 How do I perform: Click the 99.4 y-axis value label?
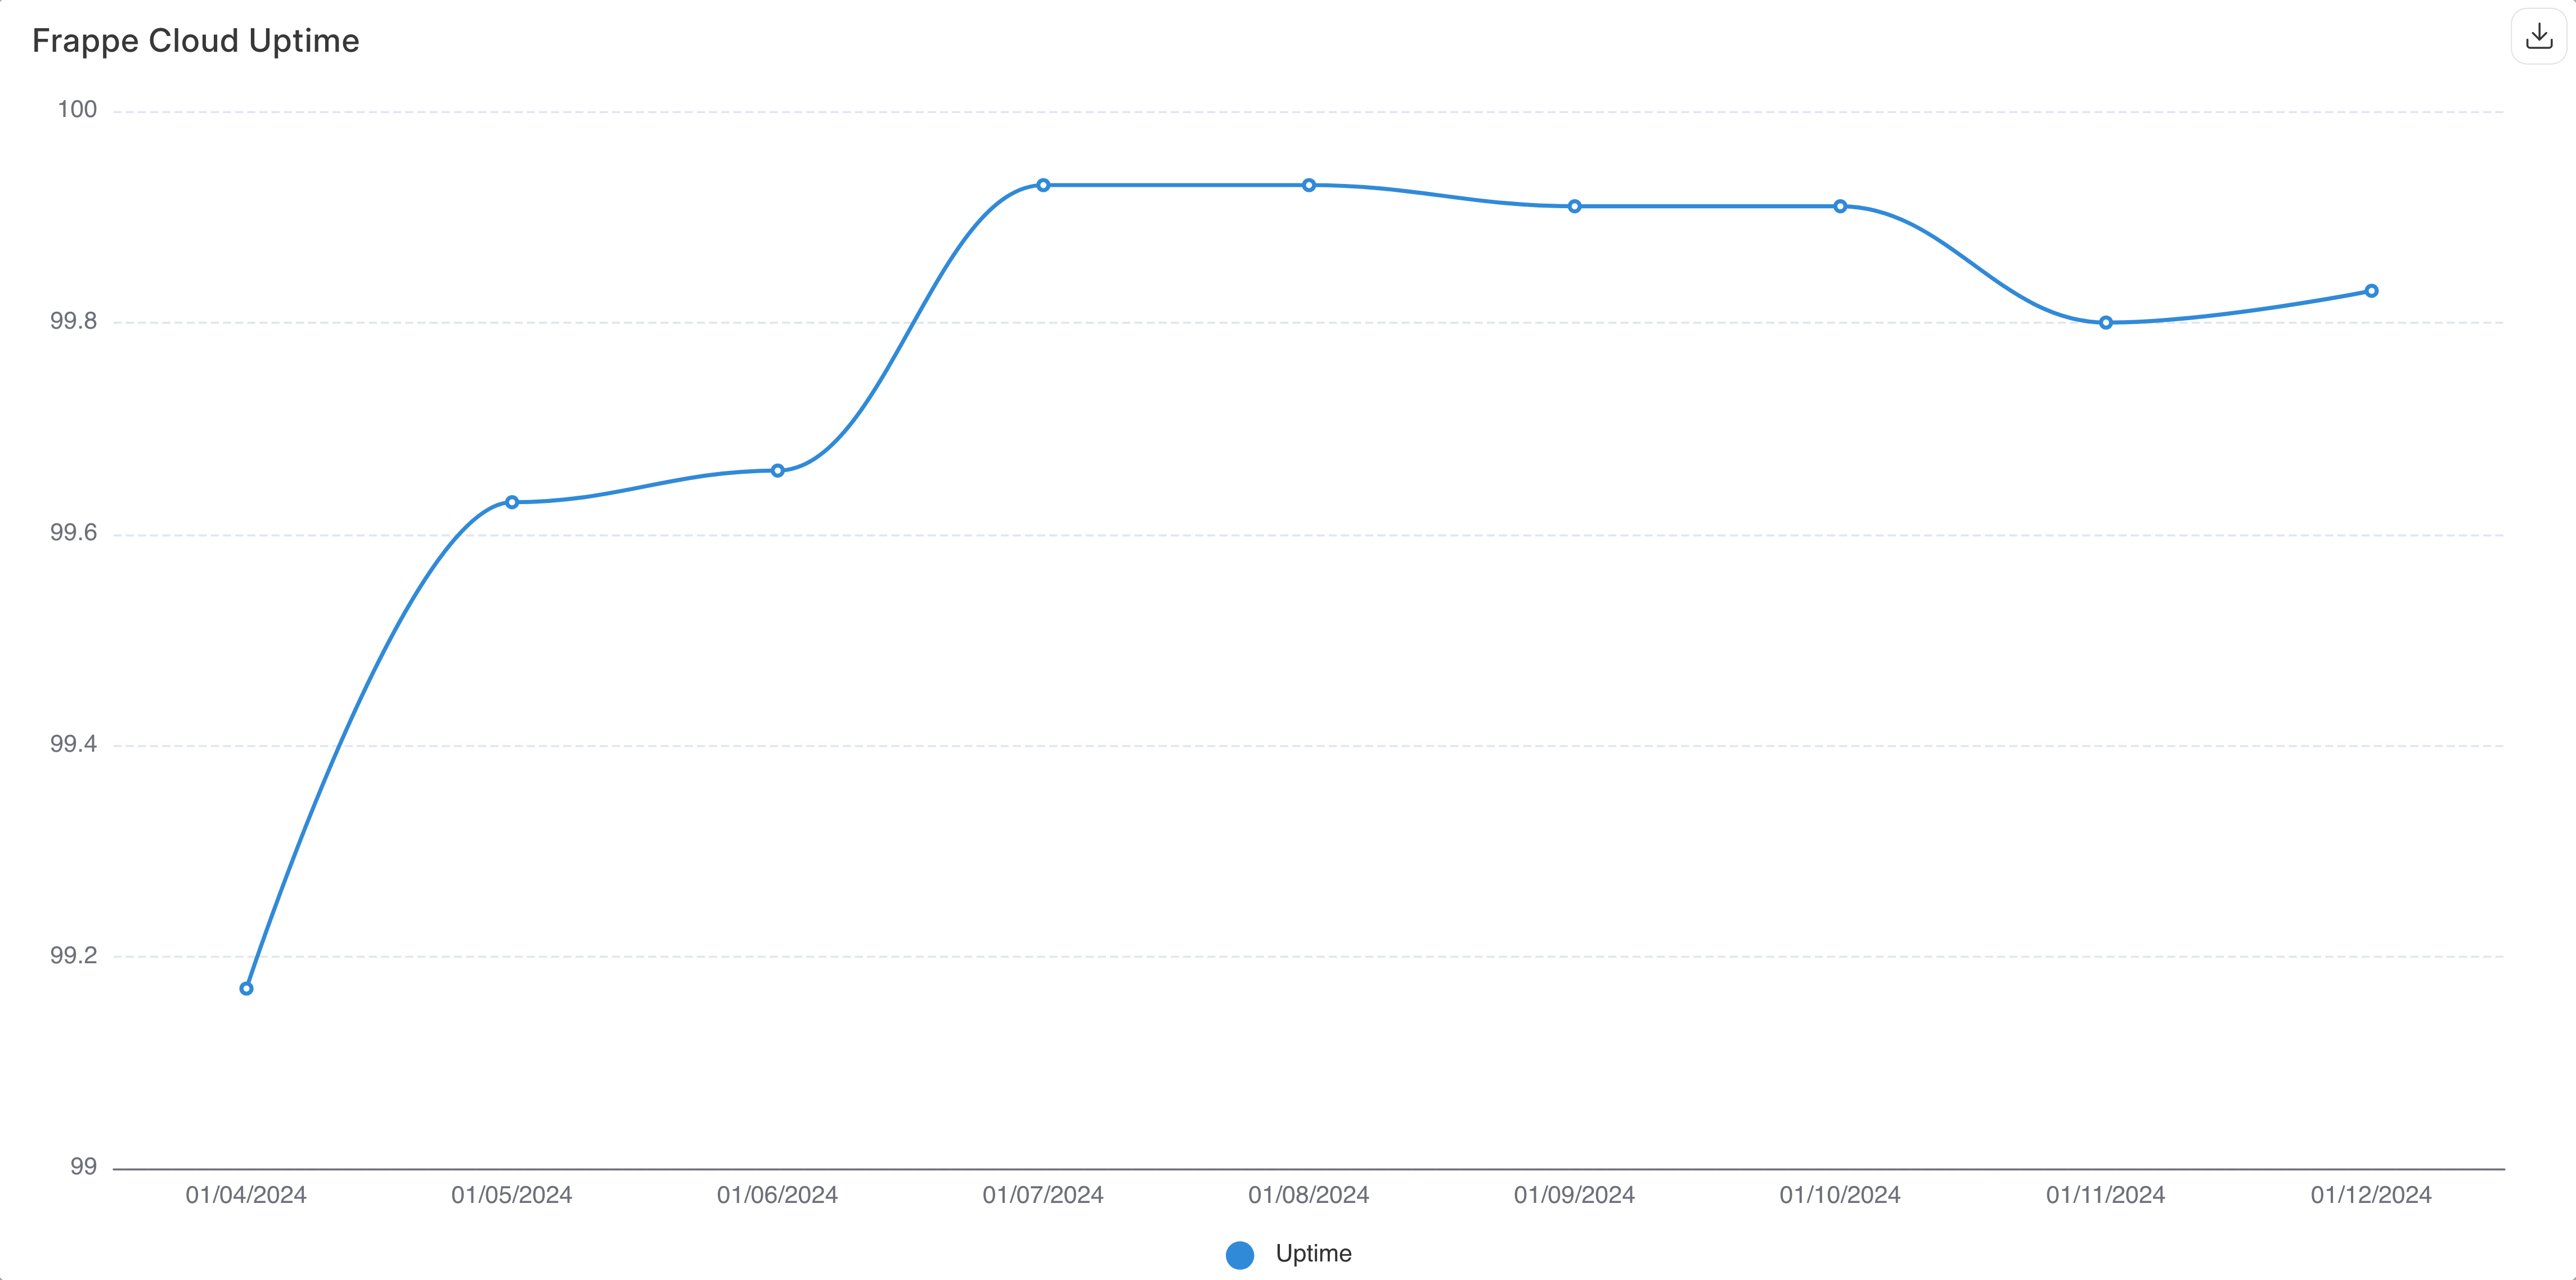point(74,744)
